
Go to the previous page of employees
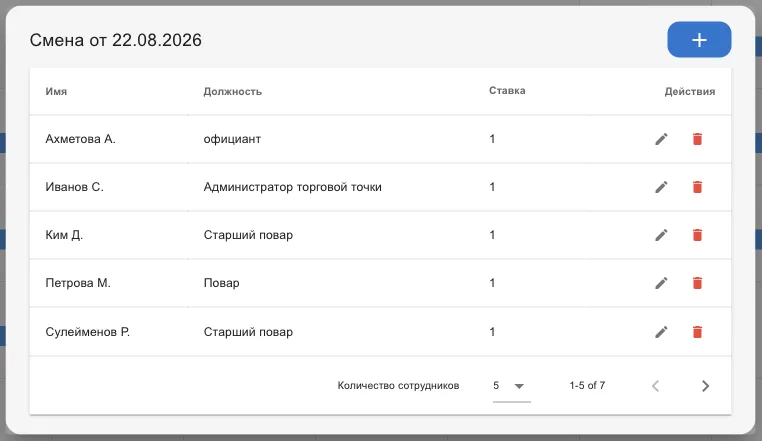(655, 386)
